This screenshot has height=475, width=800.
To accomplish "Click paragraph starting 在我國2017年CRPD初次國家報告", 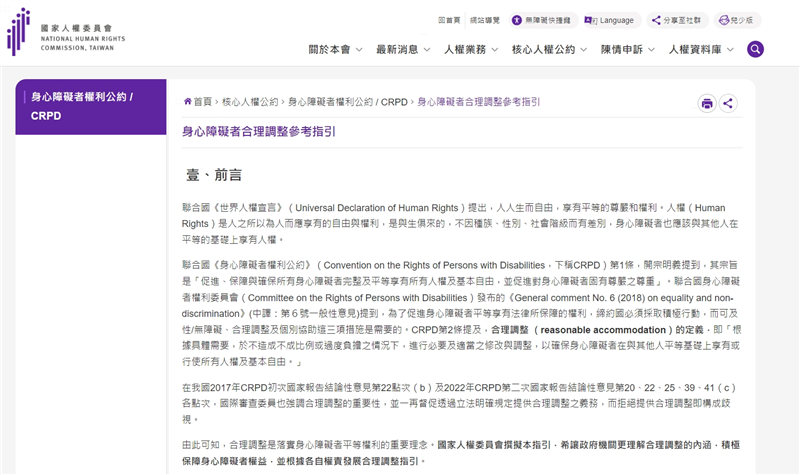I will click(x=459, y=403).
